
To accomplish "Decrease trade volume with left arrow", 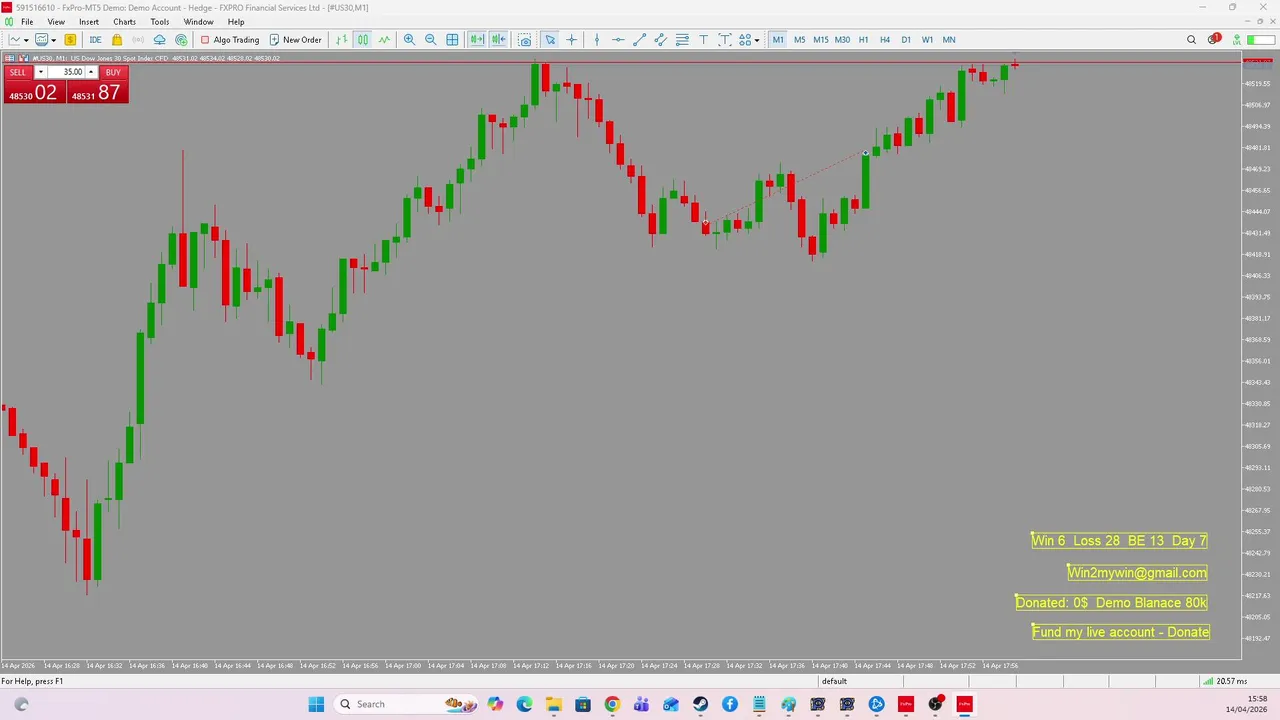I will tap(40, 72).
